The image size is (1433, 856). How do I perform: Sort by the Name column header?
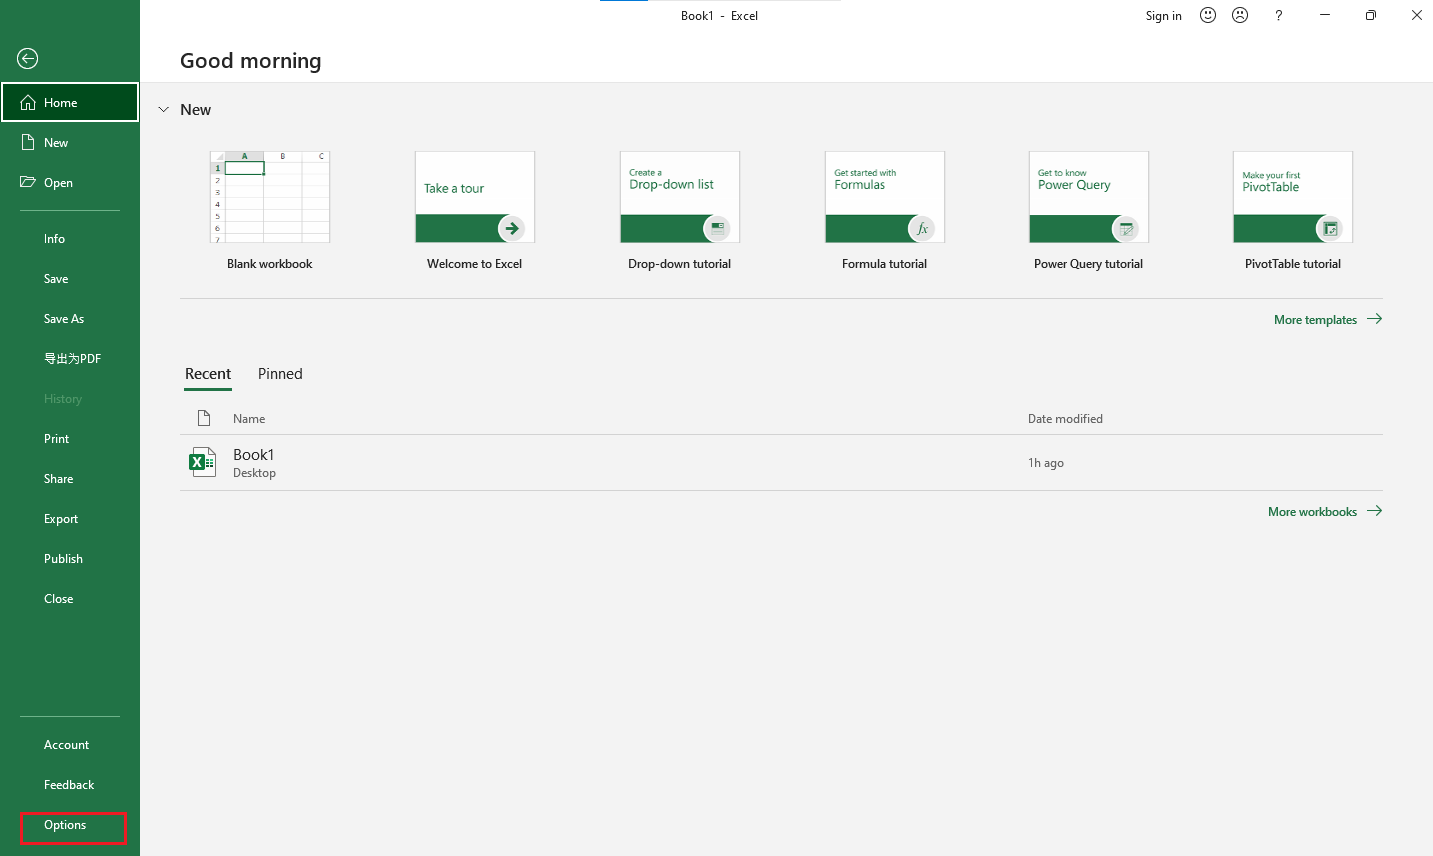(x=249, y=419)
